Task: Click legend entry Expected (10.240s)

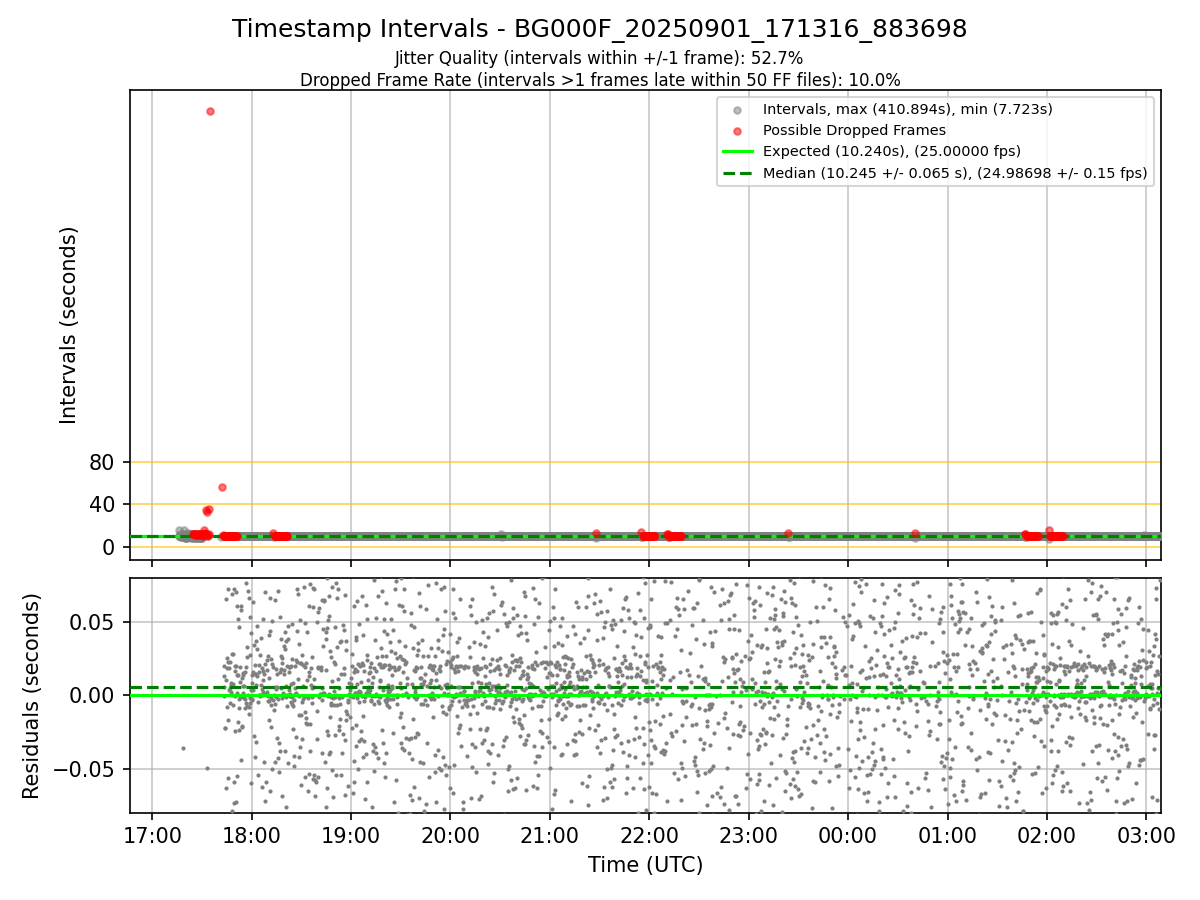Action: [x=891, y=151]
